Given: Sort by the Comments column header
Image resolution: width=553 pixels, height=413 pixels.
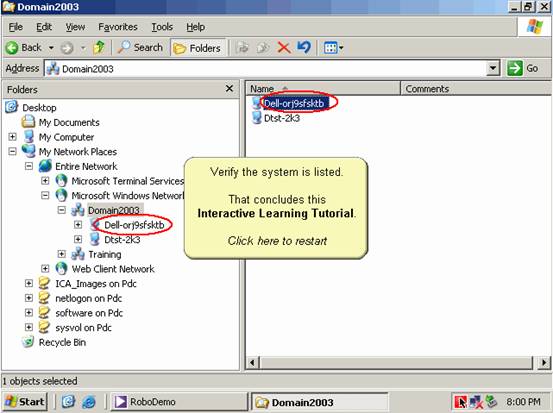Looking at the screenshot, I should pyautogui.click(x=476, y=89).
